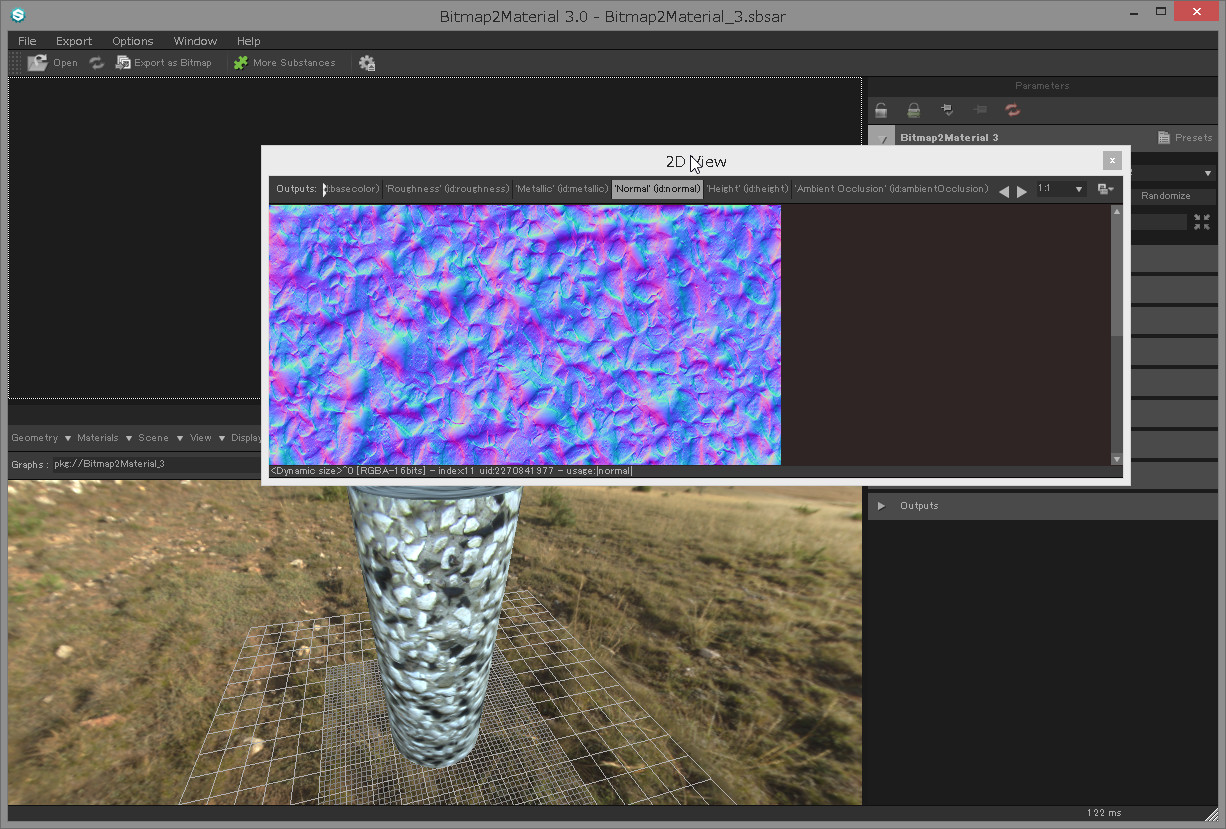Click the Randomize button
Viewport: 1226px width, 829px height.
1166,196
